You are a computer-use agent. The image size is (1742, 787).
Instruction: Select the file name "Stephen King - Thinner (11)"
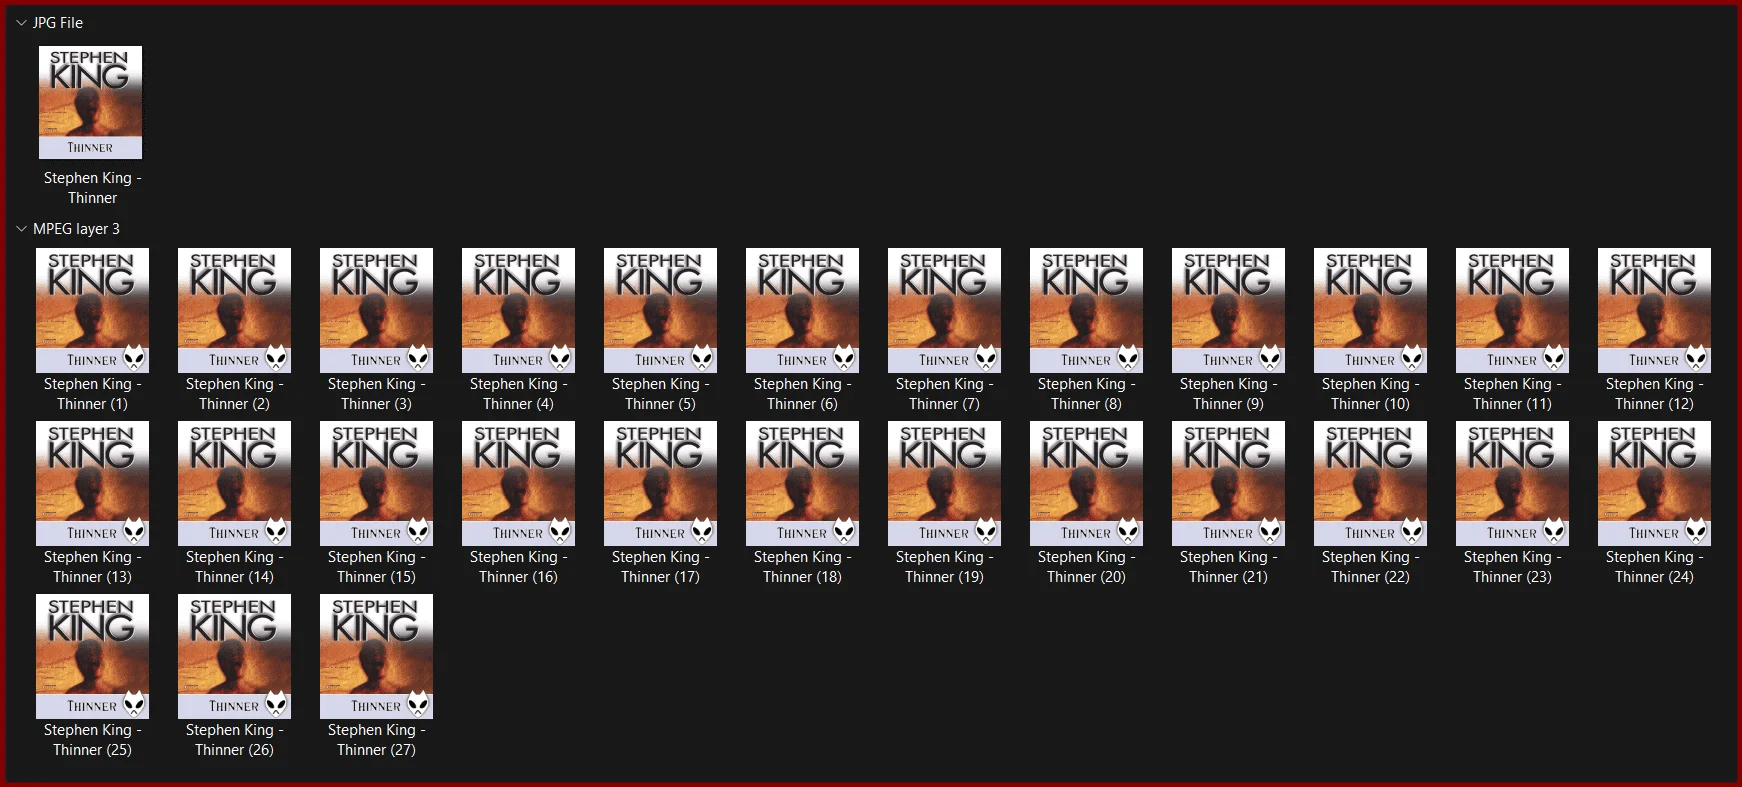point(1512,394)
